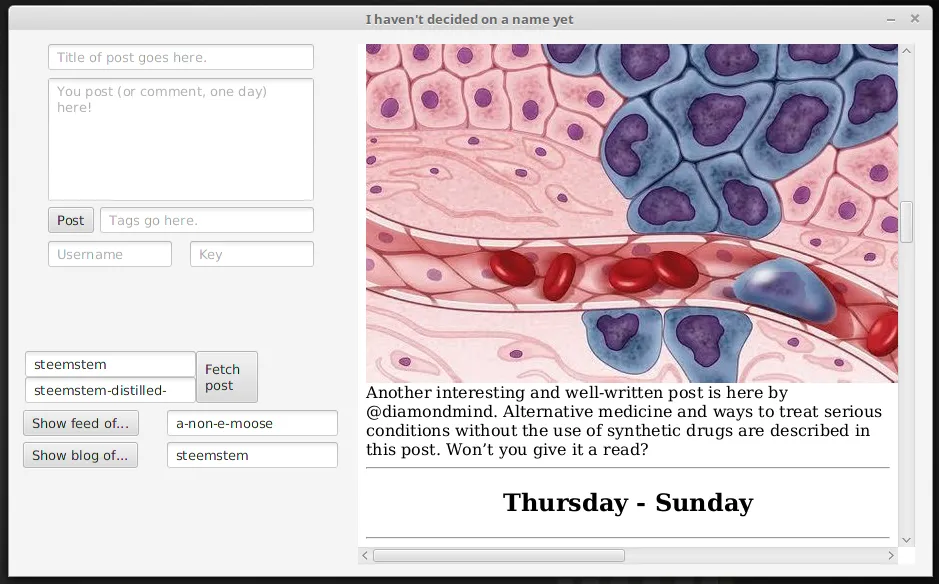Focus the 'Tags go here.' field
Viewport: 939px width, 584px height.
[x=207, y=220]
